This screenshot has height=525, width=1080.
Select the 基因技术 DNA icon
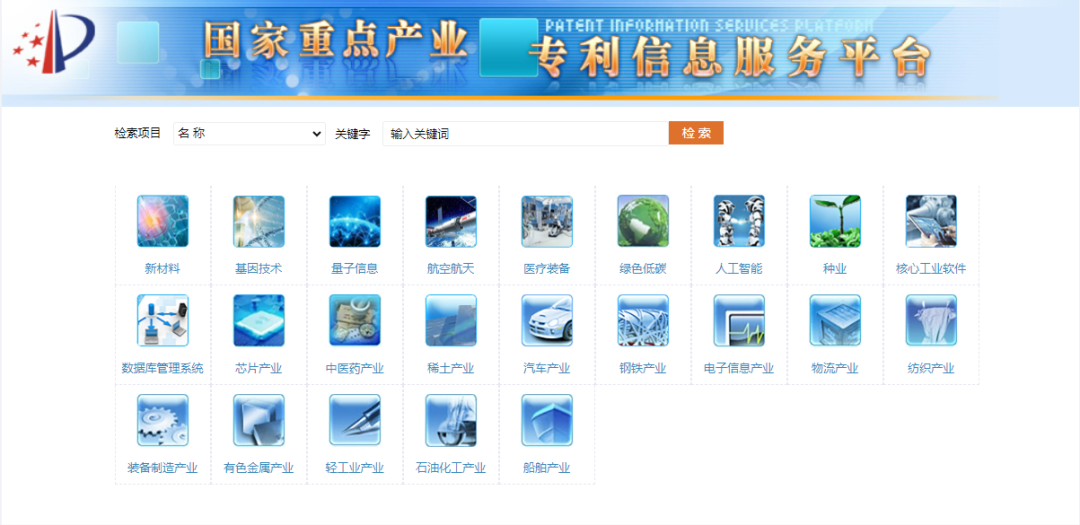[x=258, y=221]
